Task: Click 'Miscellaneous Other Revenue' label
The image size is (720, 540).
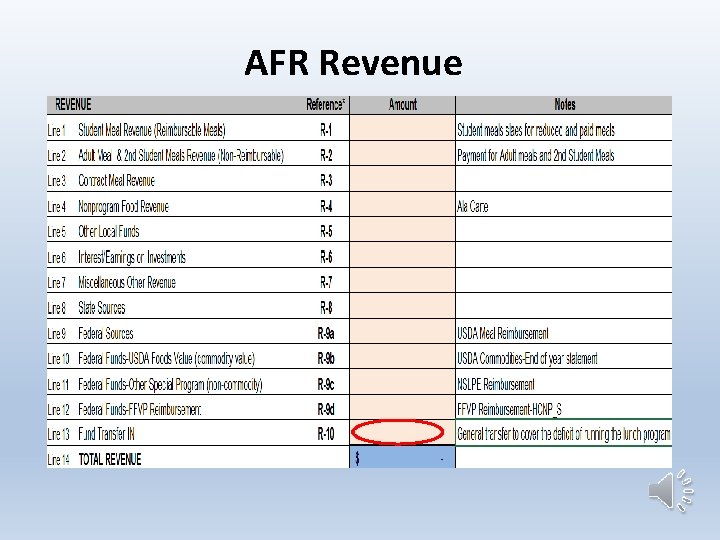Action: 127,282
